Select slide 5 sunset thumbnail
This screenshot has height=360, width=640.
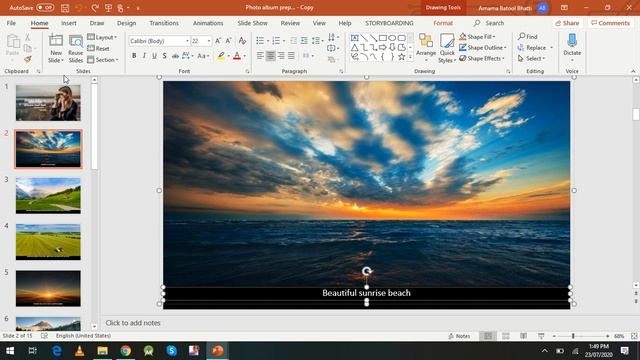48,288
